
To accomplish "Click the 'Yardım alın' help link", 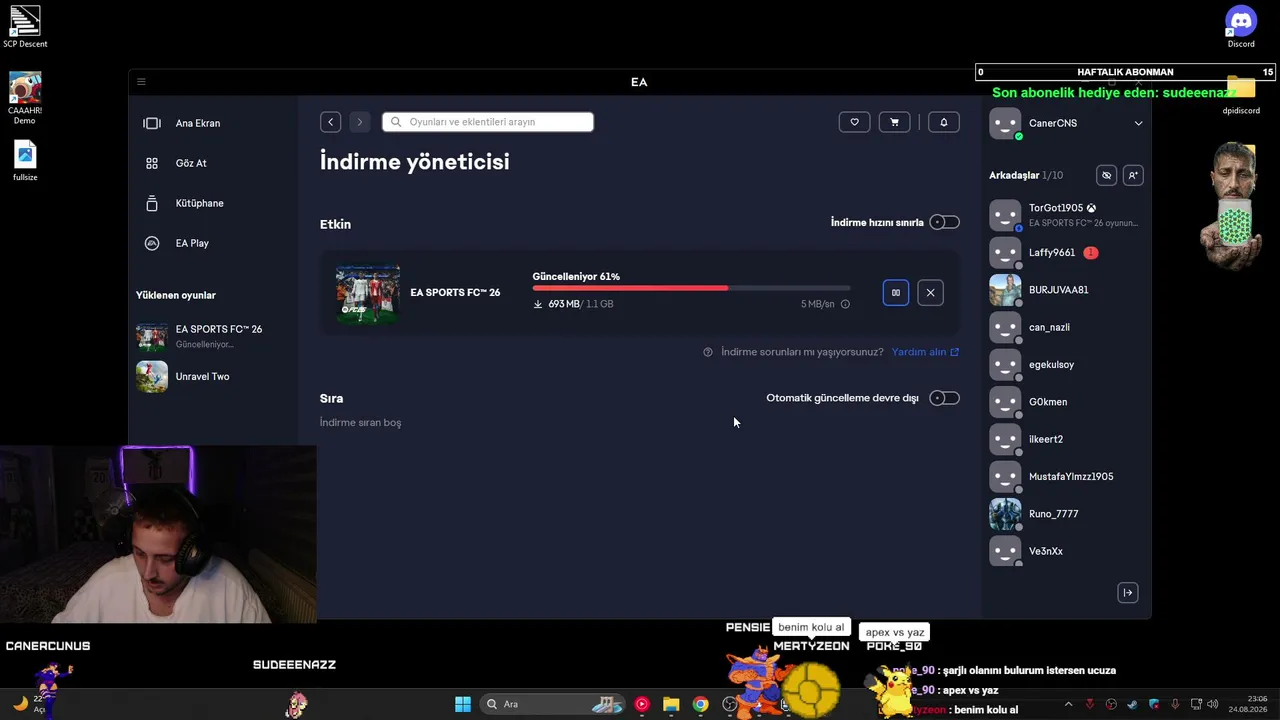I will 925,352.
